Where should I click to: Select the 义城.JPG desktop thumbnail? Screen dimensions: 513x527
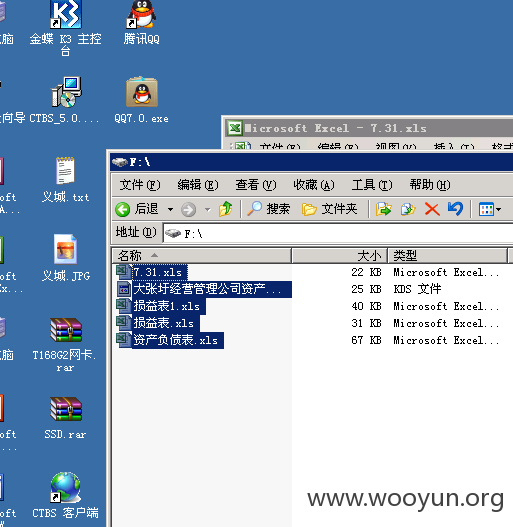[66, 258]
